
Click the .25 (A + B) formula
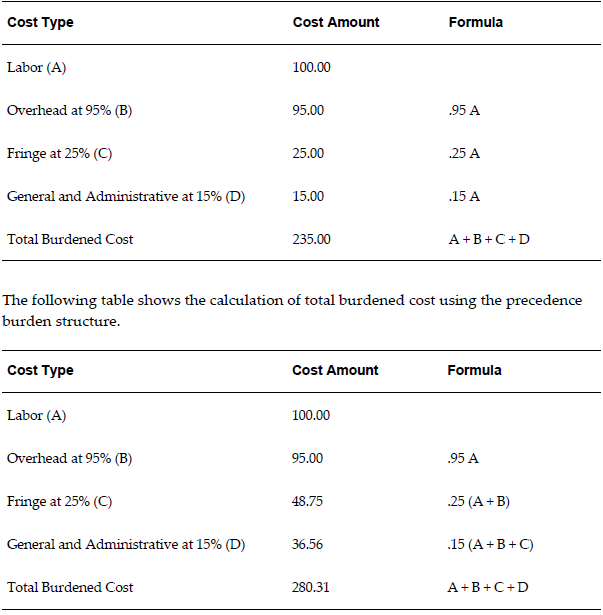click(480, 501)
